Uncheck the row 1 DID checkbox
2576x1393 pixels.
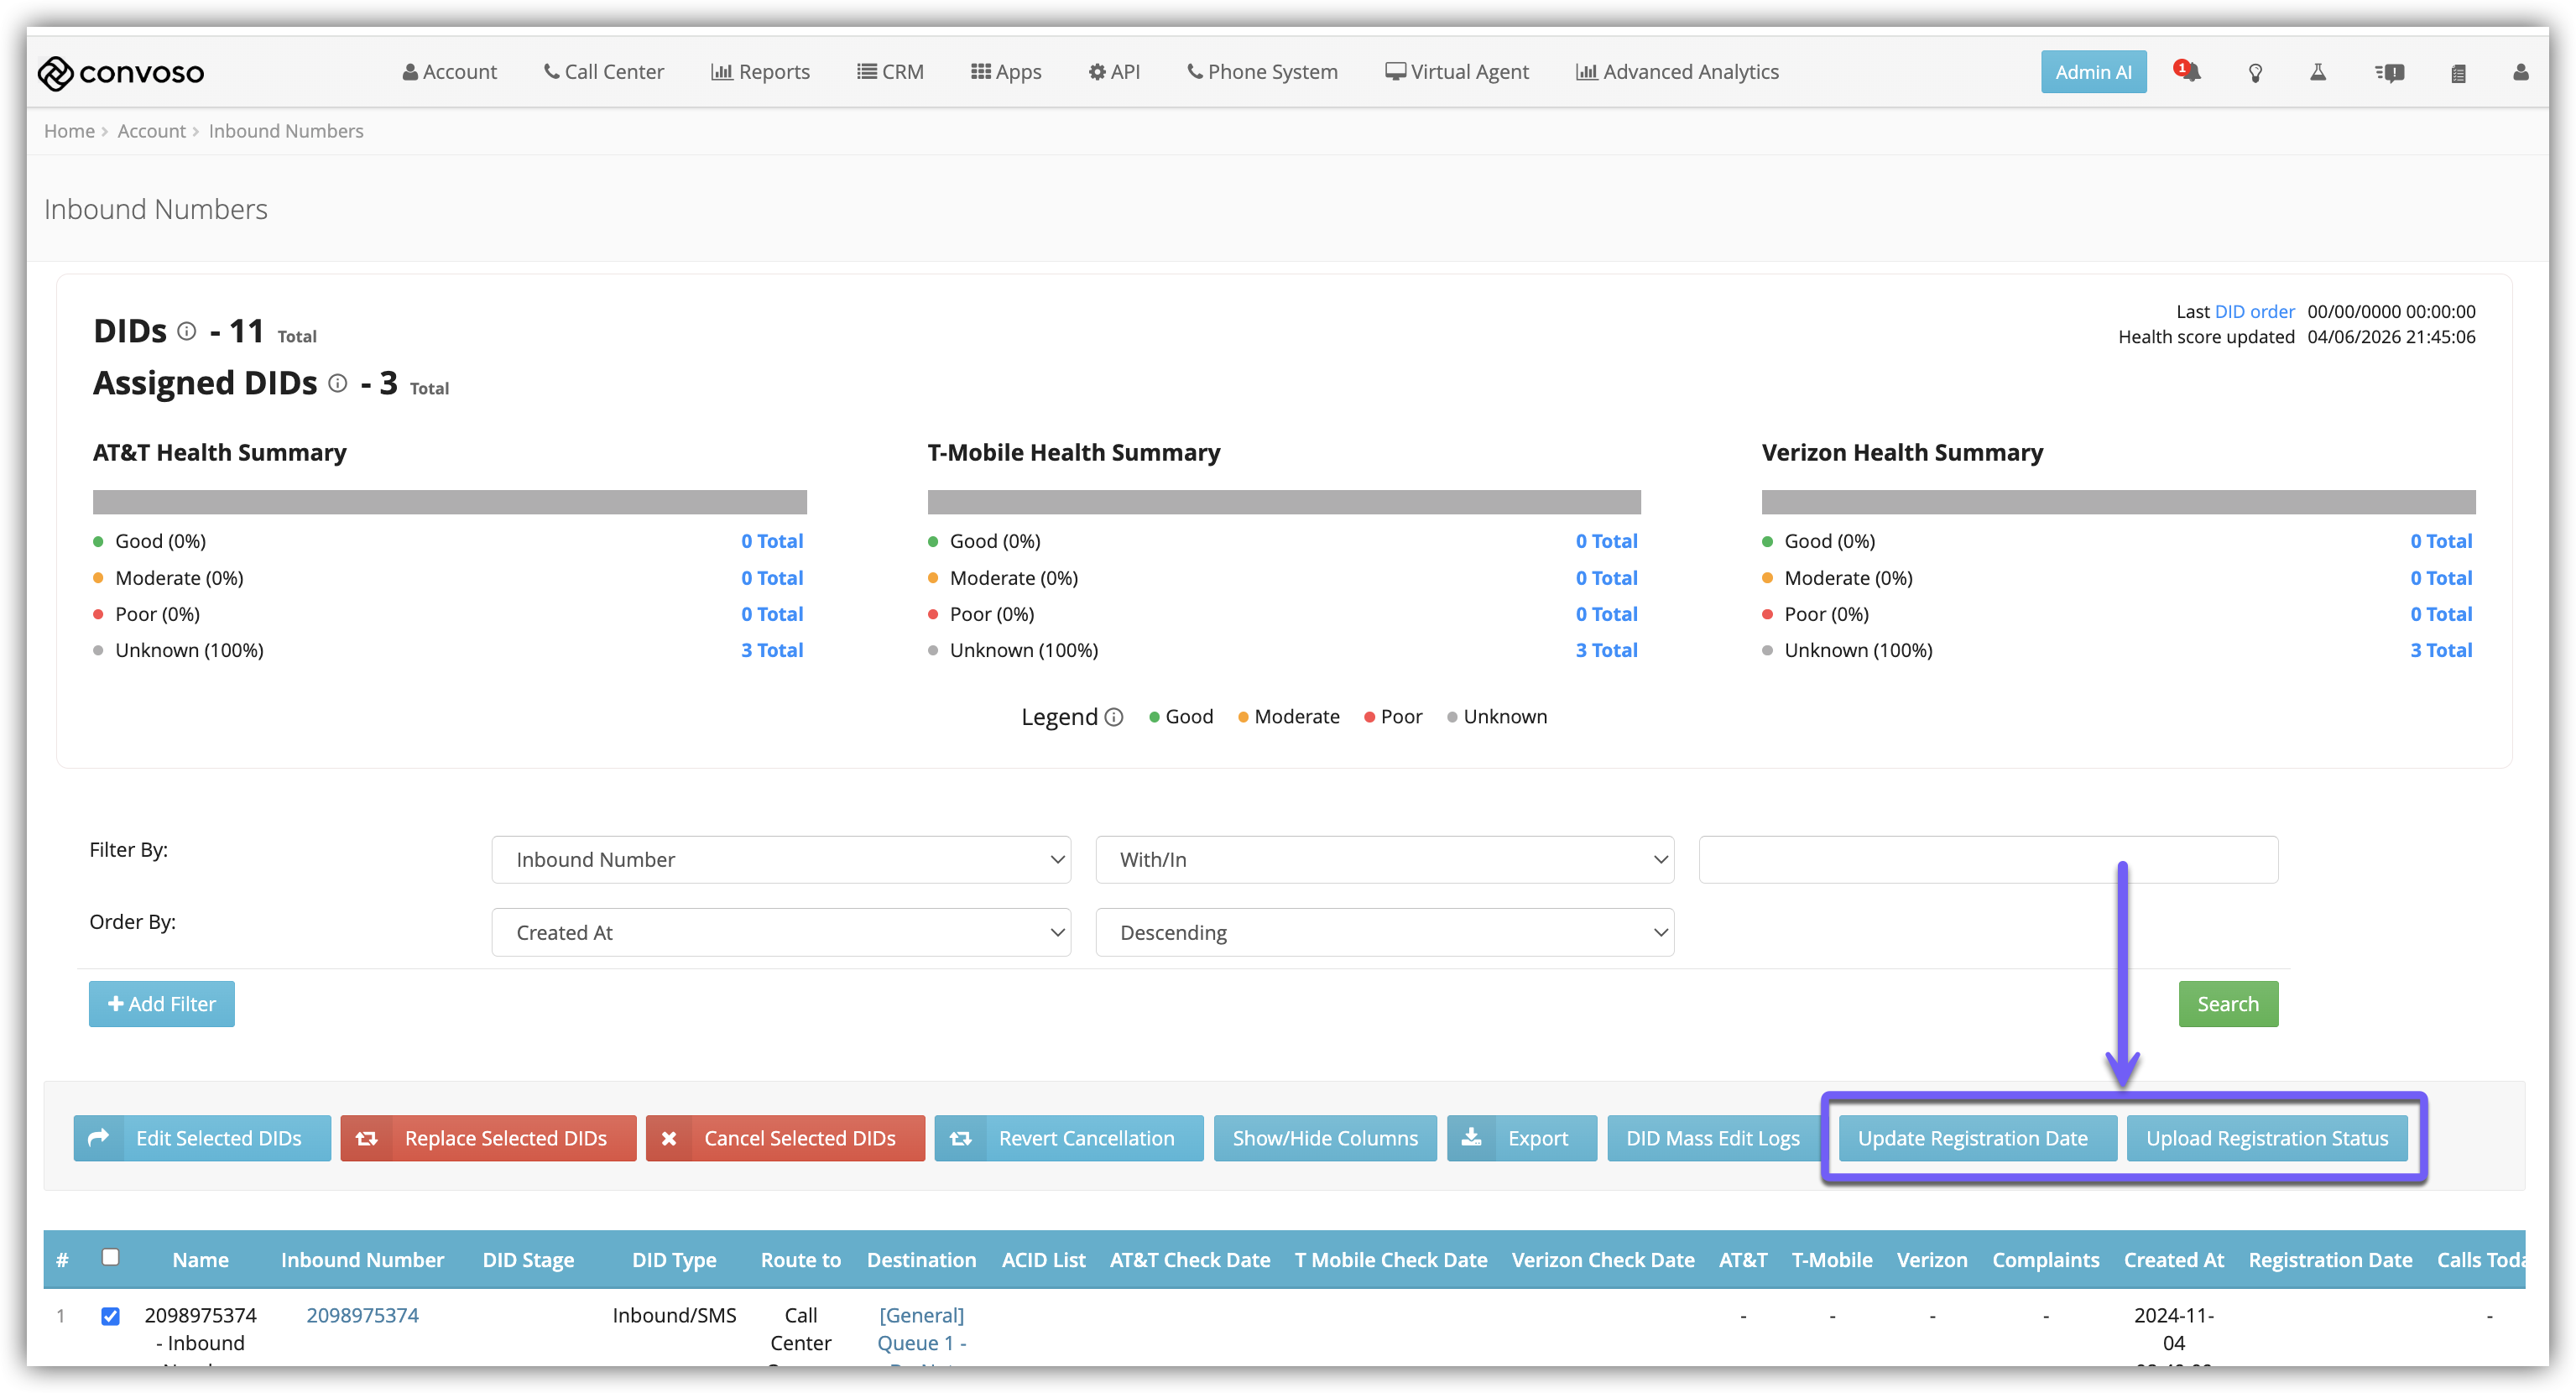(x=111, y=1316)
